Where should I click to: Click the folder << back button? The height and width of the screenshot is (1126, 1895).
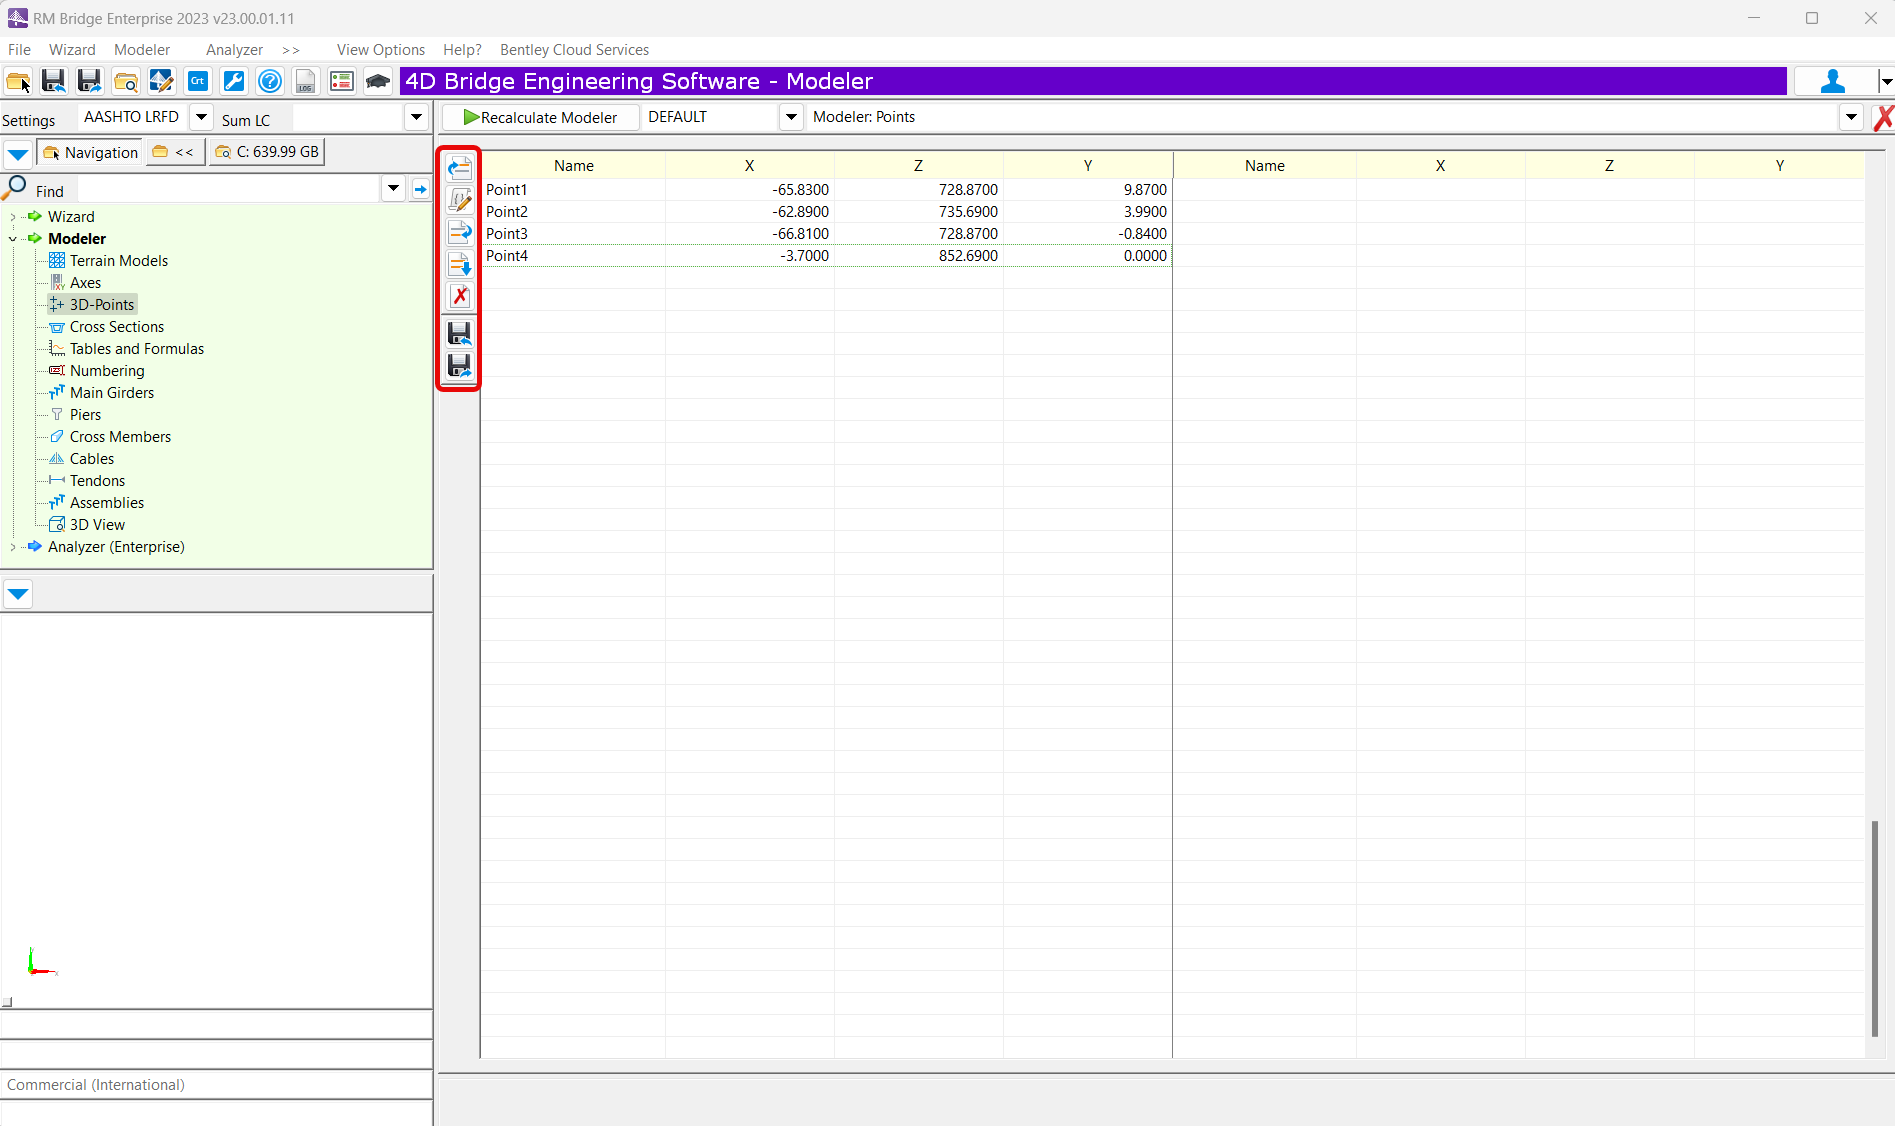coord(175,152)
